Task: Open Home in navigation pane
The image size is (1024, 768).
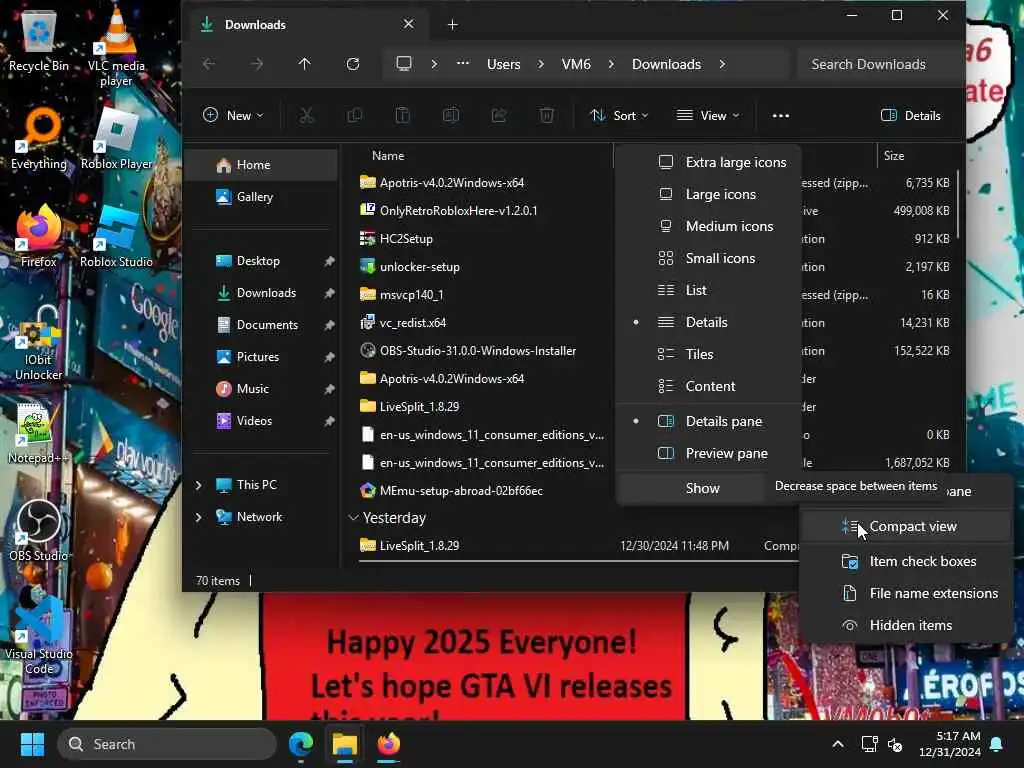Action: [x=263, y=165]
